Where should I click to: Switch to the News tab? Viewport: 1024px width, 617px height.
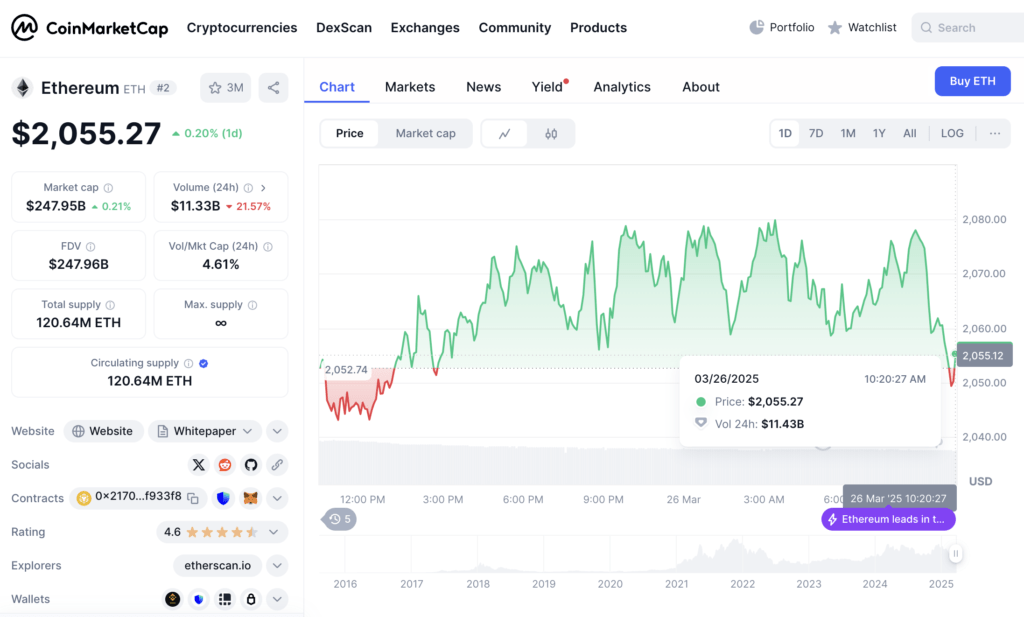point(483,87)
